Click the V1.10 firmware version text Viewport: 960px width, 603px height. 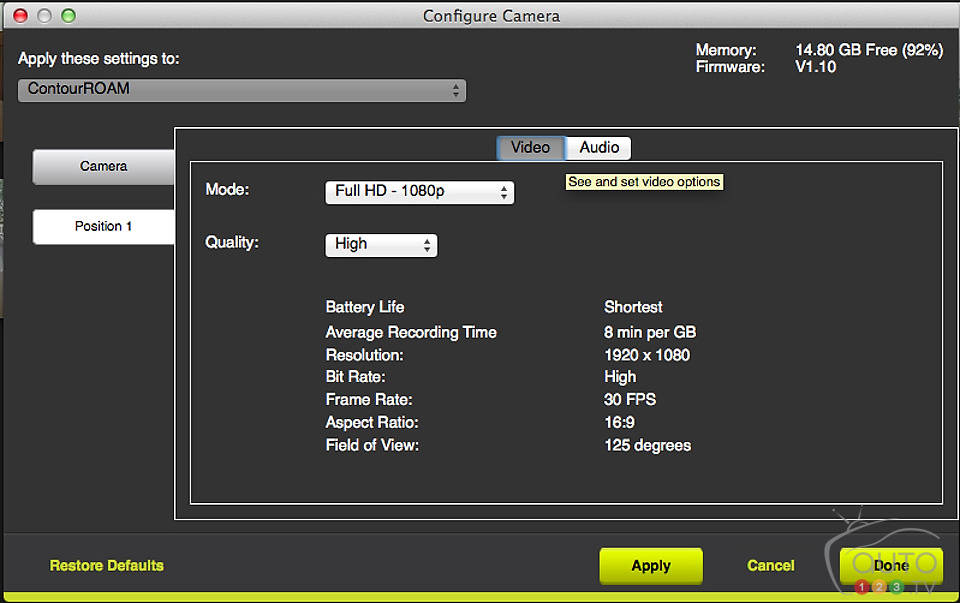[x=816, y=67]
